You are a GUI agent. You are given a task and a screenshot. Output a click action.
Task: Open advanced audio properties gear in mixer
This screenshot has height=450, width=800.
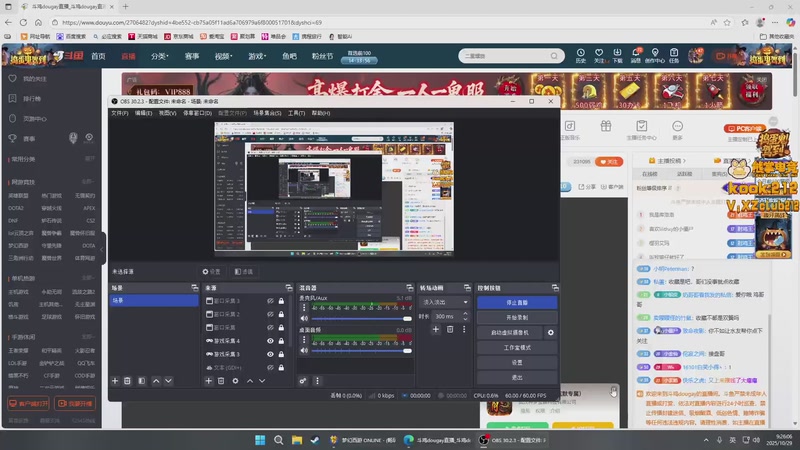click(x=303, y=381)
